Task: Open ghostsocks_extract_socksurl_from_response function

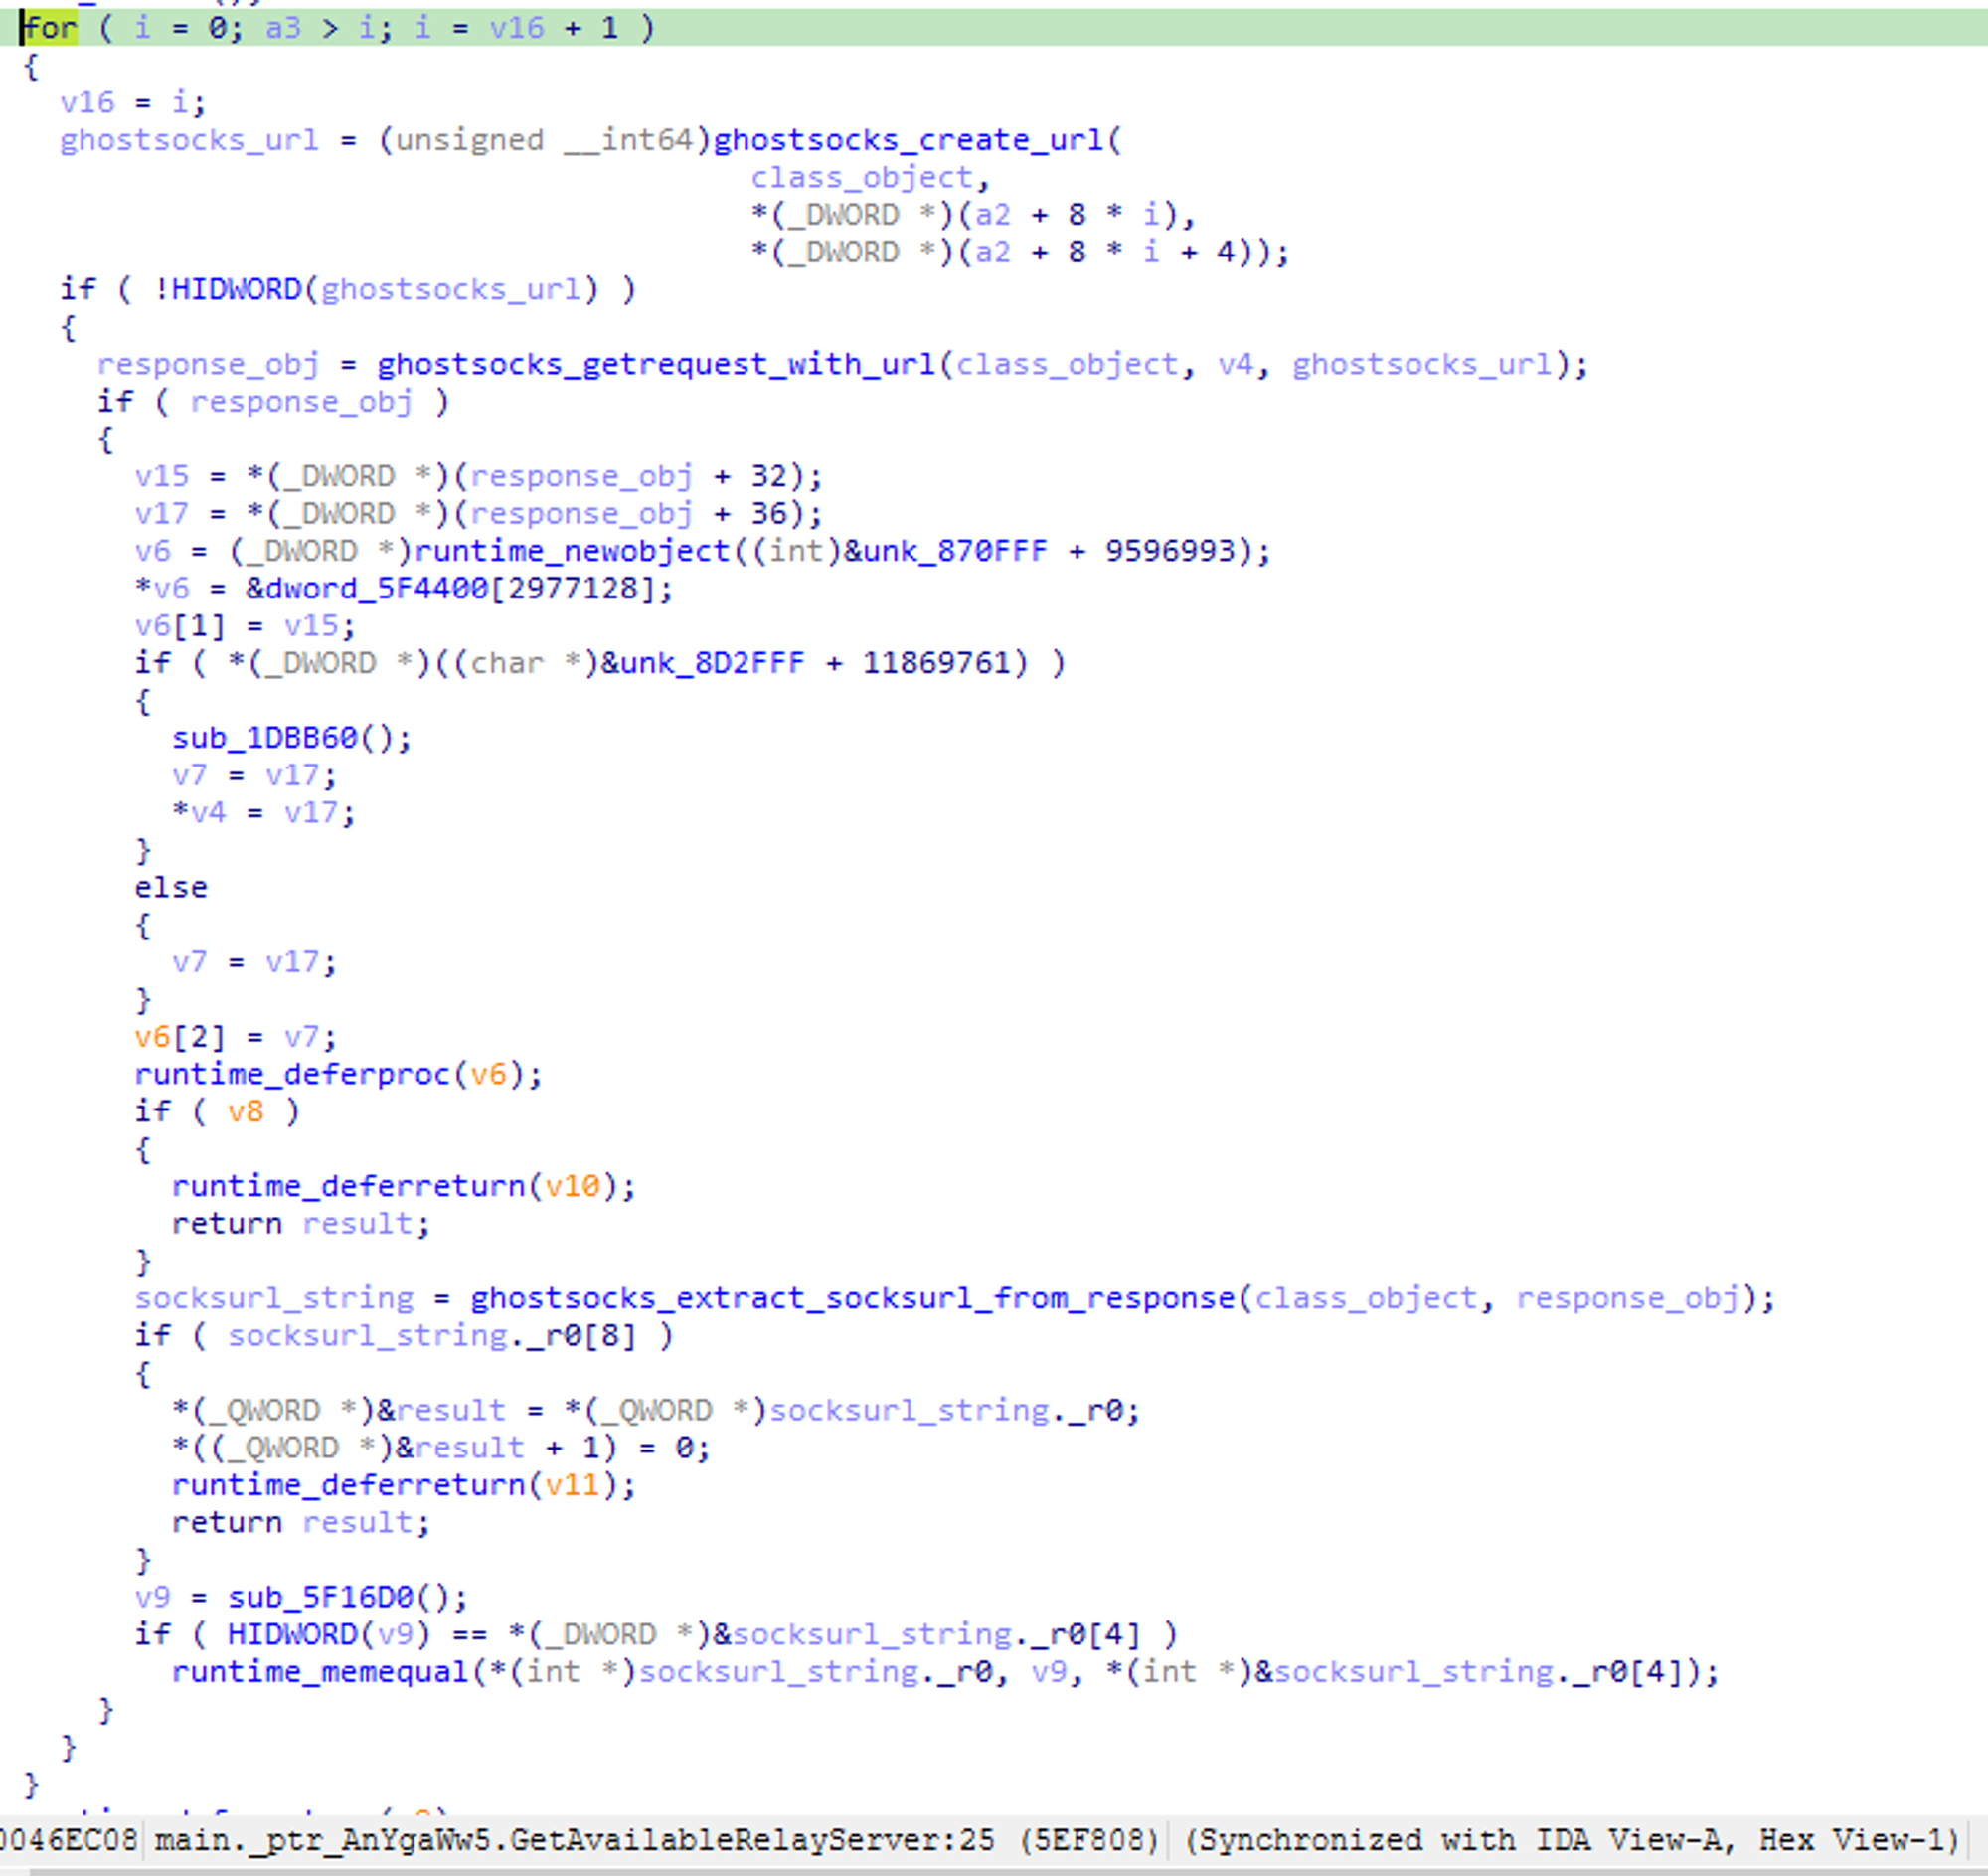Action: [853, 1298]
